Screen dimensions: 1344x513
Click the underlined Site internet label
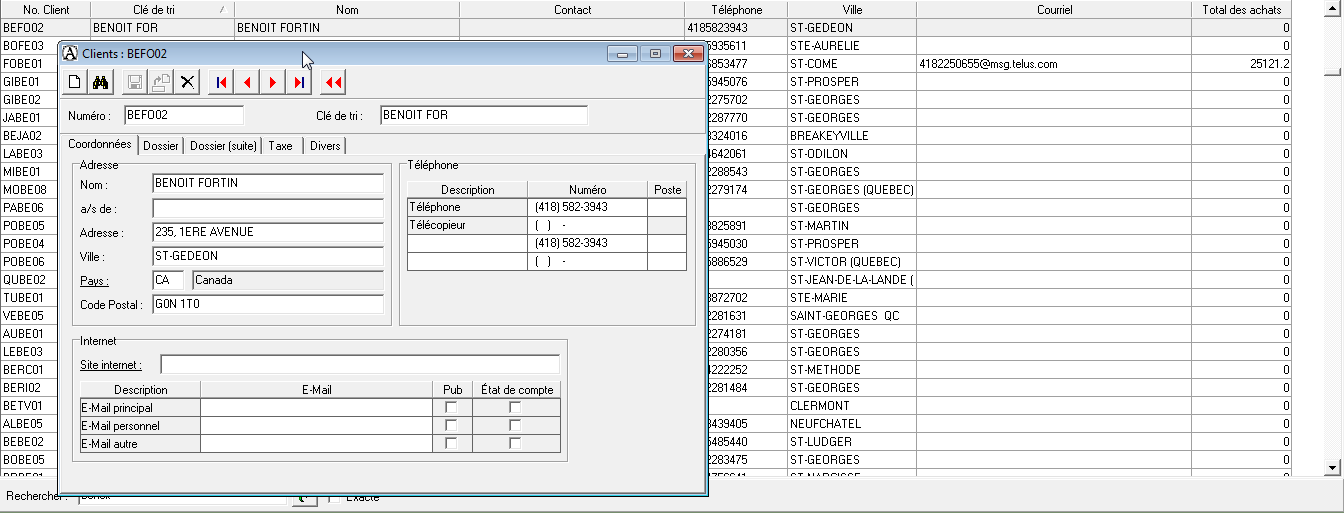(111, 365)
